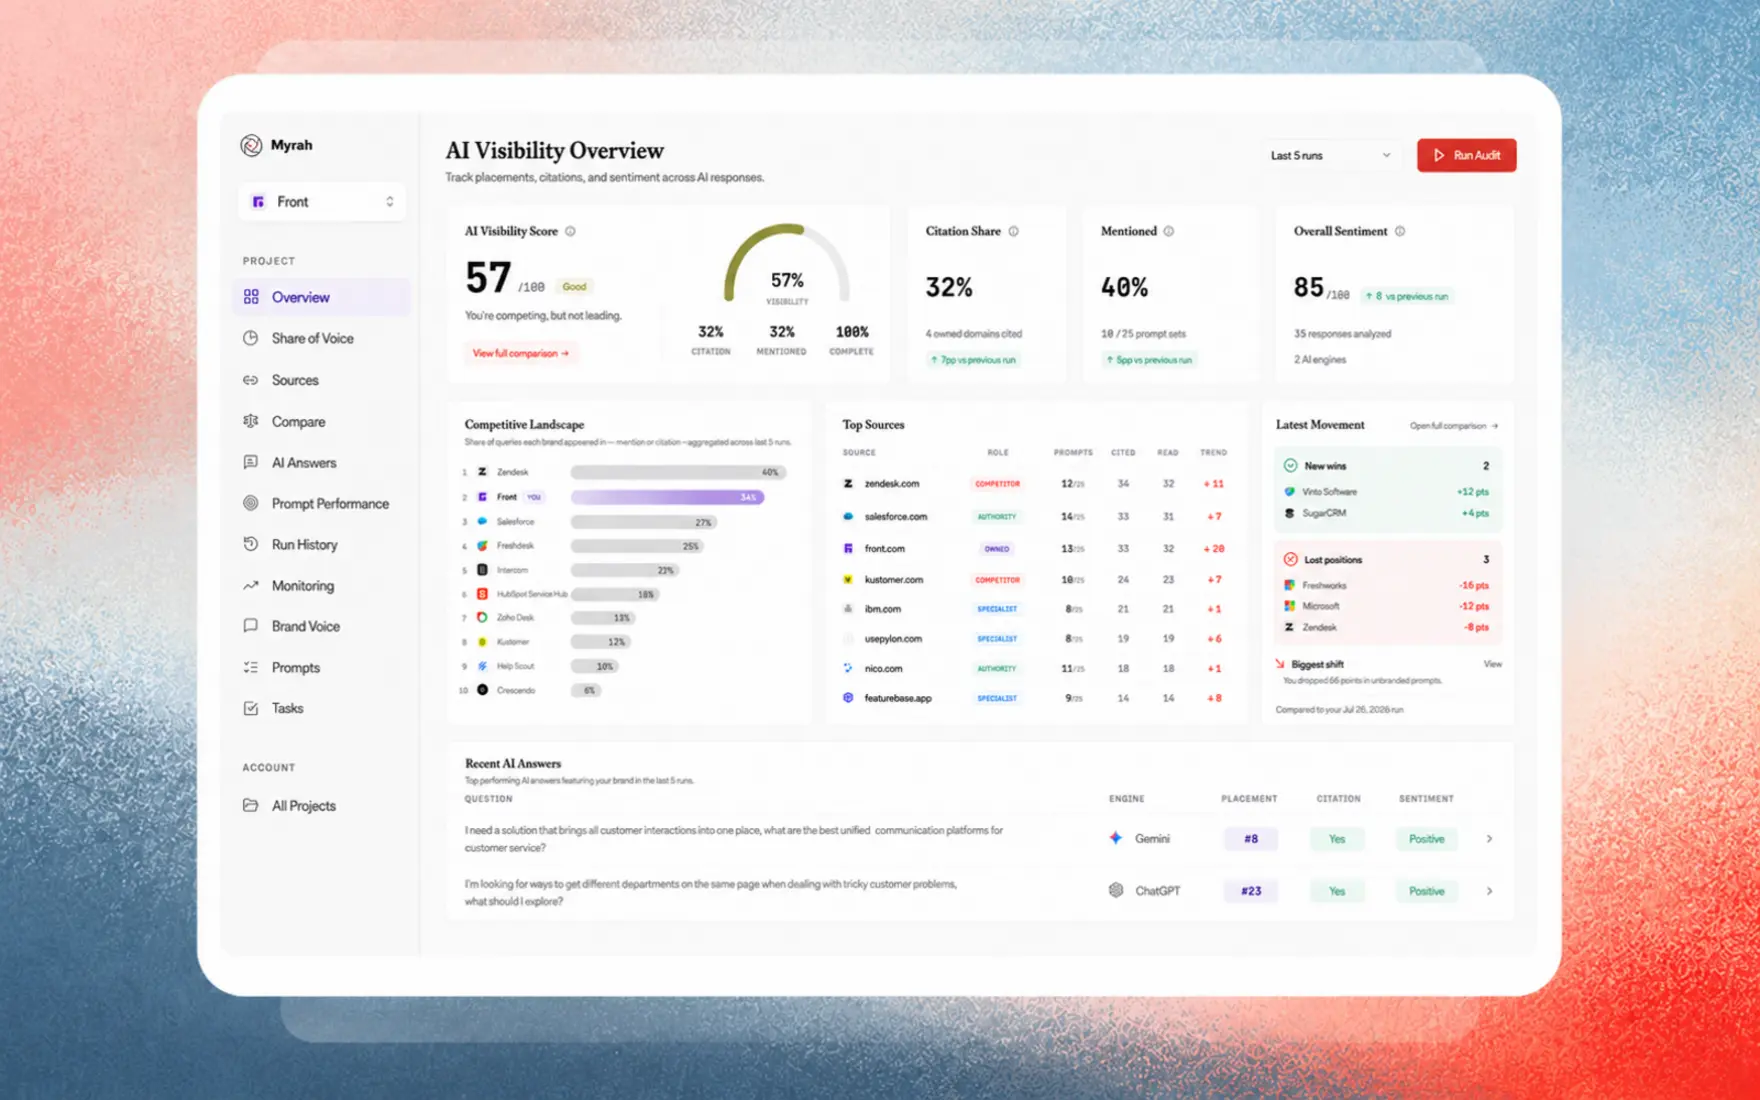1760x1100 pixels.
Task: Open the Front project selector dropdown
Action: click(322, 202)
